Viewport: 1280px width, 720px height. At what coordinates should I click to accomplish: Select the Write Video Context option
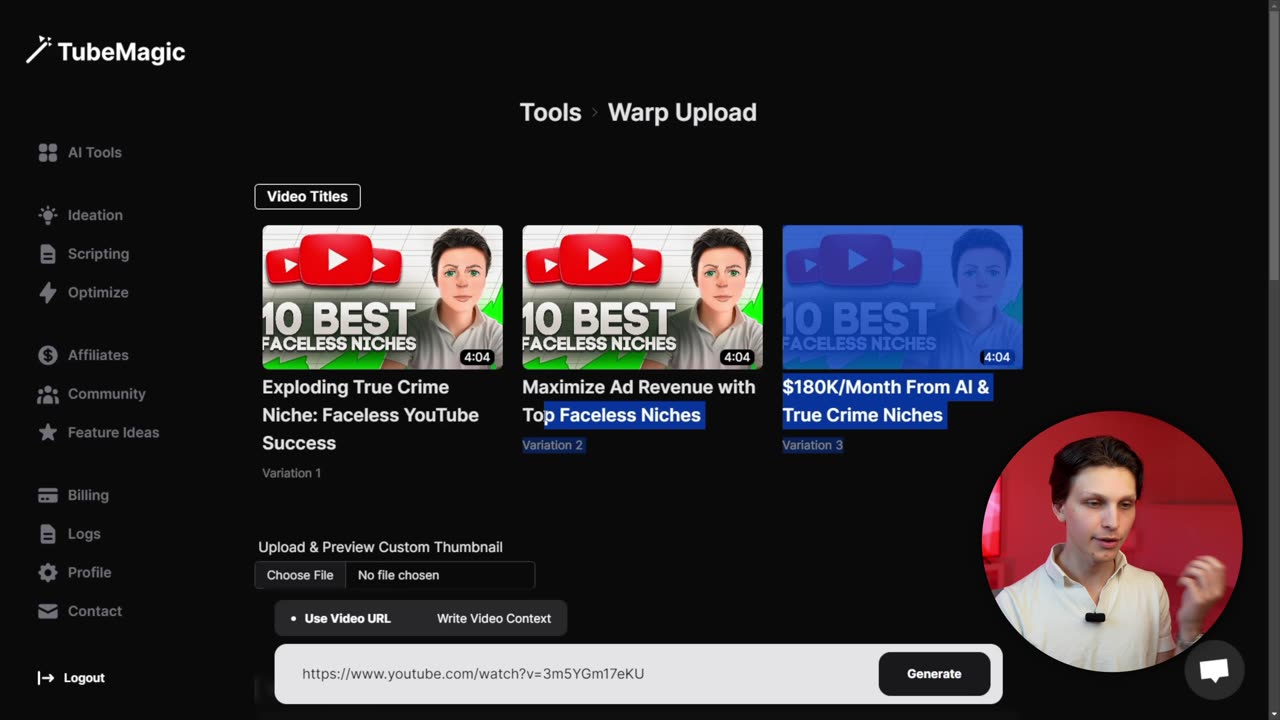tap(494, 618)
